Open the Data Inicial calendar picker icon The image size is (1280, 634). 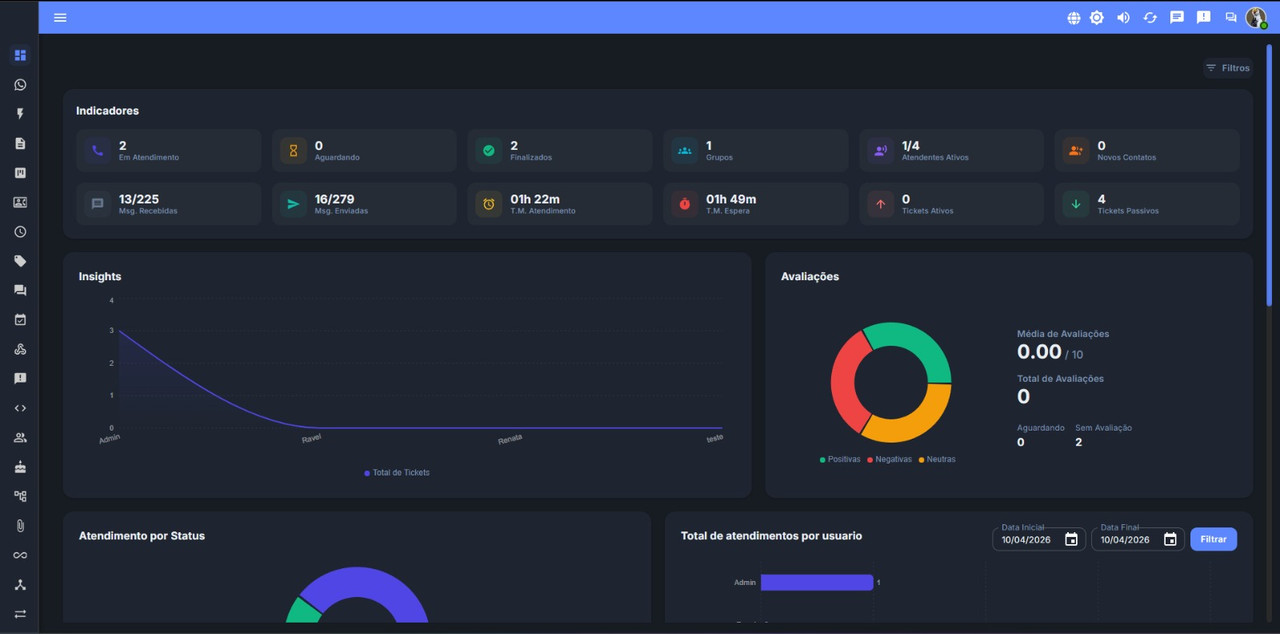pyautogui.click(x=1071, y=539)
